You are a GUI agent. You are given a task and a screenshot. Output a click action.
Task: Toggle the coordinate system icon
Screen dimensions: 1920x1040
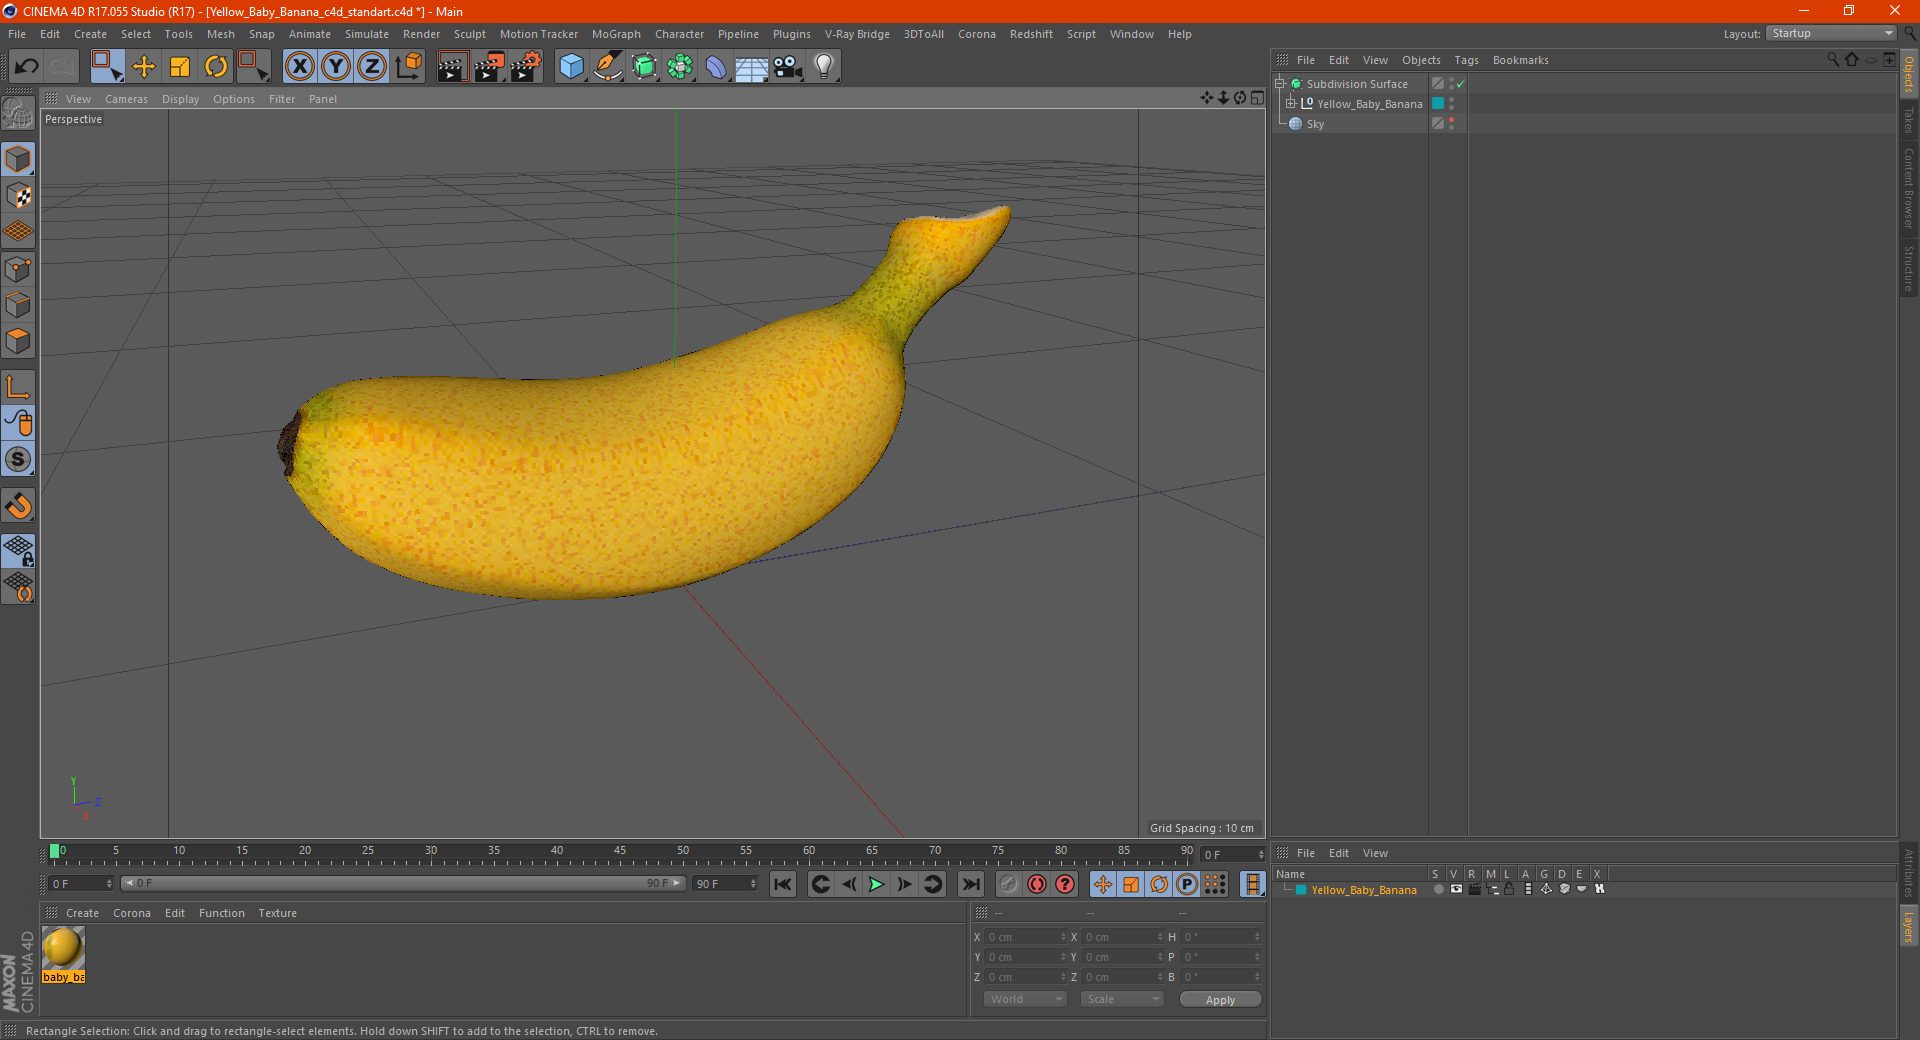click(x=409, y=67)
